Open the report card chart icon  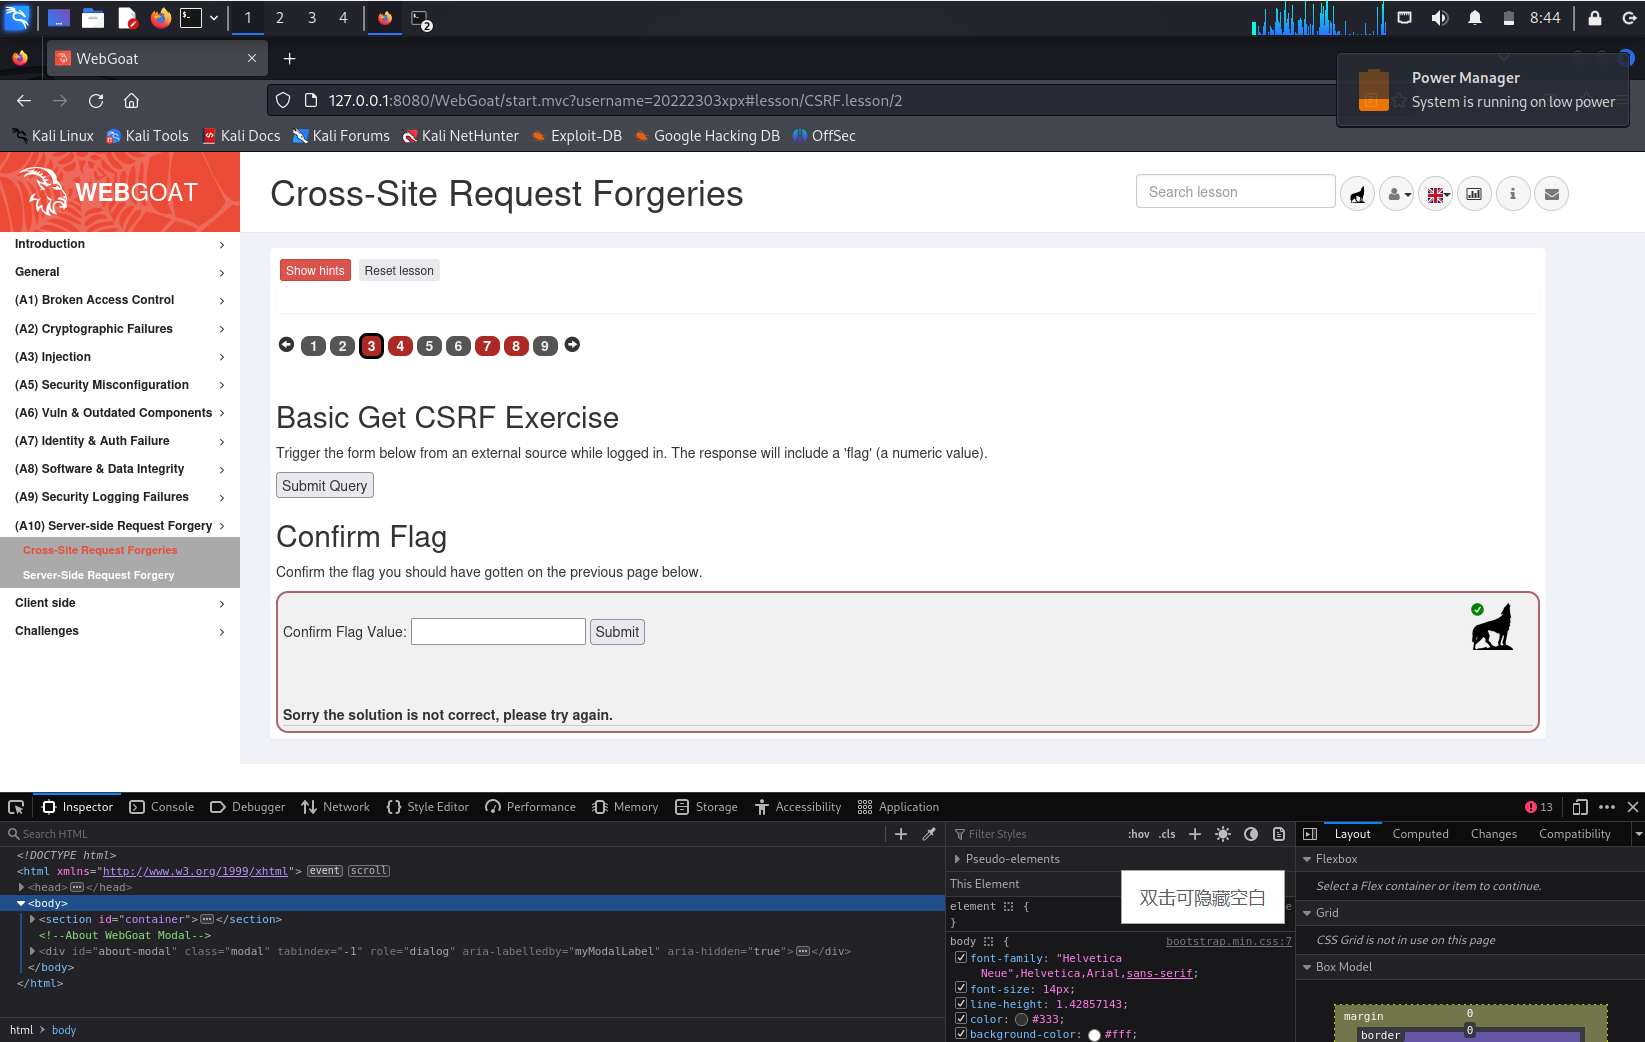pos(1474,194)
